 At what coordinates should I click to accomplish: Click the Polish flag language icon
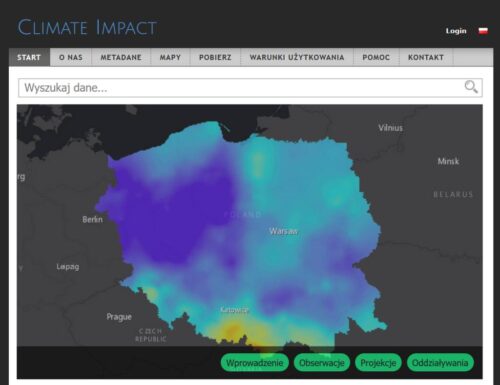483,31
